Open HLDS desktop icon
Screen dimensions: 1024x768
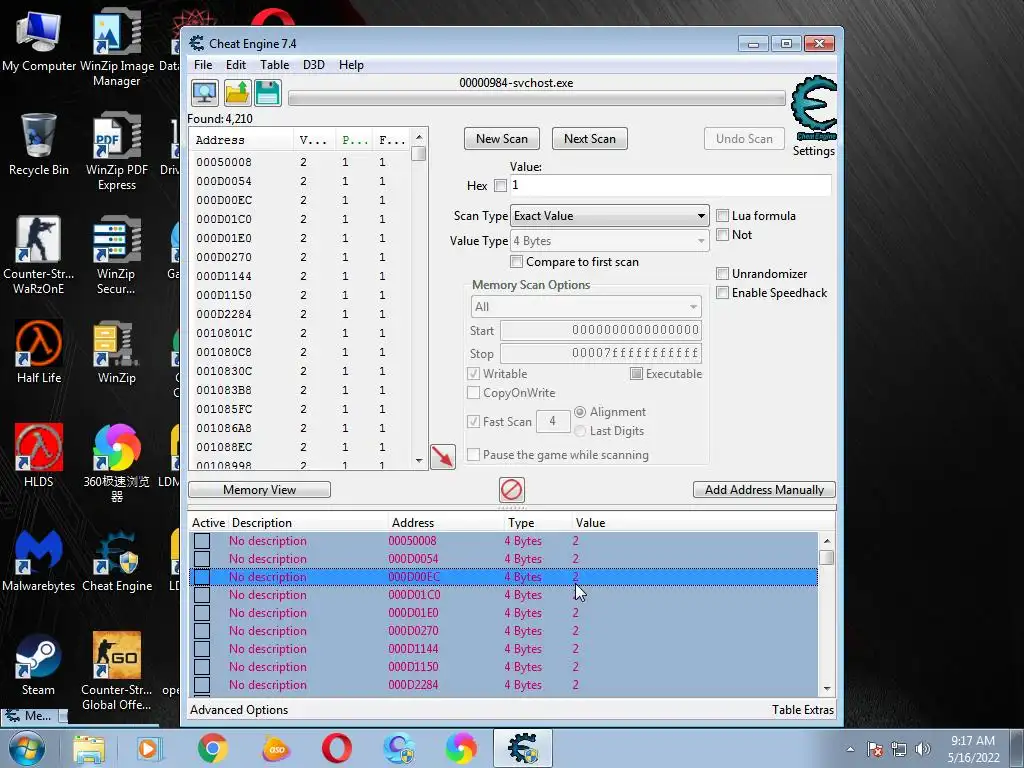coord(39,456)
